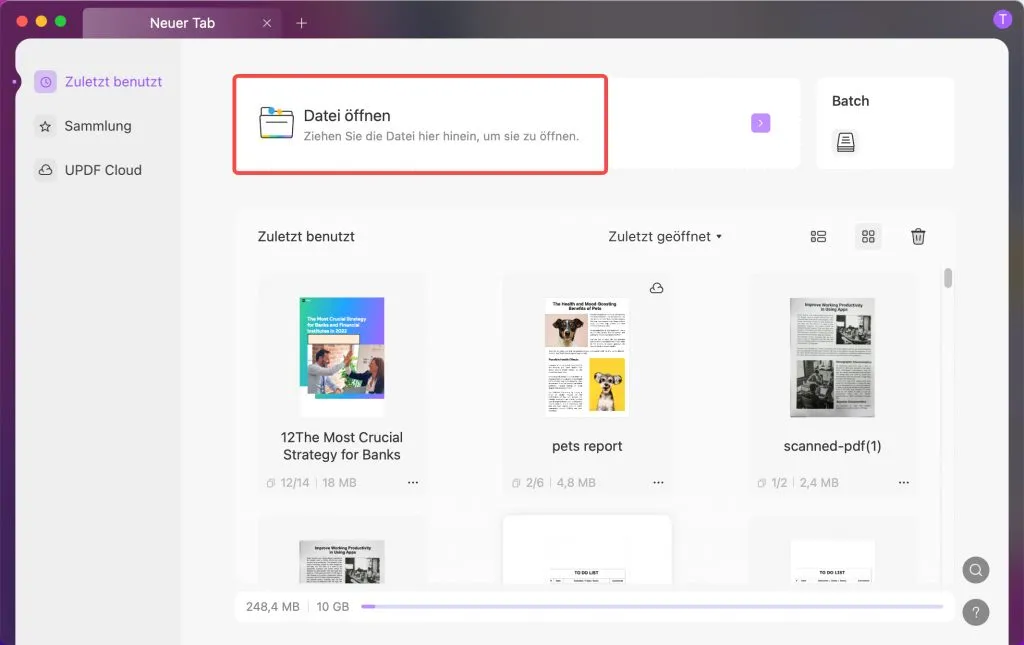Click the clock icon beside Zuletzt benutzt
1024x645 pixels.
coord(45,81)
